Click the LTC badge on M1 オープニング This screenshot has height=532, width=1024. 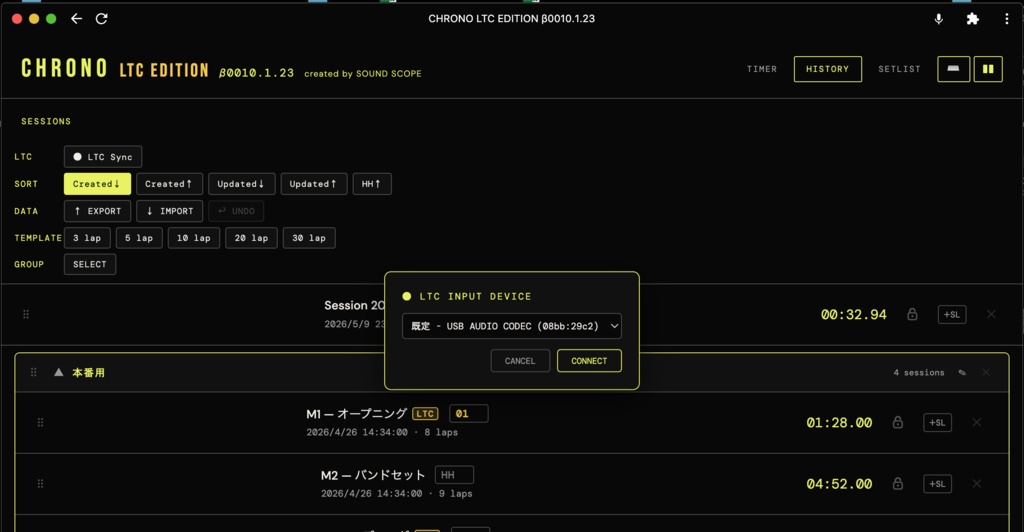425,414
